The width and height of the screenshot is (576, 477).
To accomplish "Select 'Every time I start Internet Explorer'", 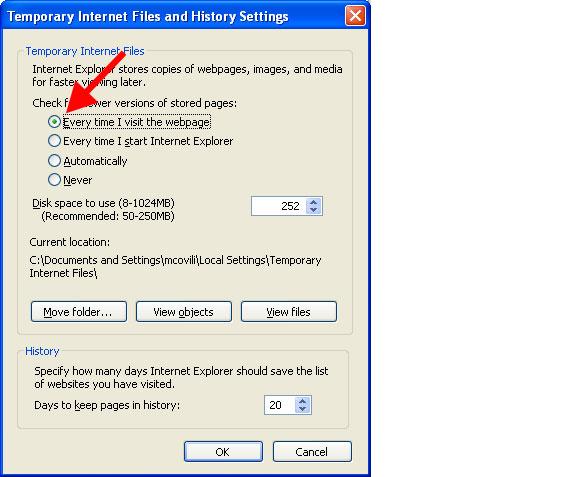I will tap(54, 141).
